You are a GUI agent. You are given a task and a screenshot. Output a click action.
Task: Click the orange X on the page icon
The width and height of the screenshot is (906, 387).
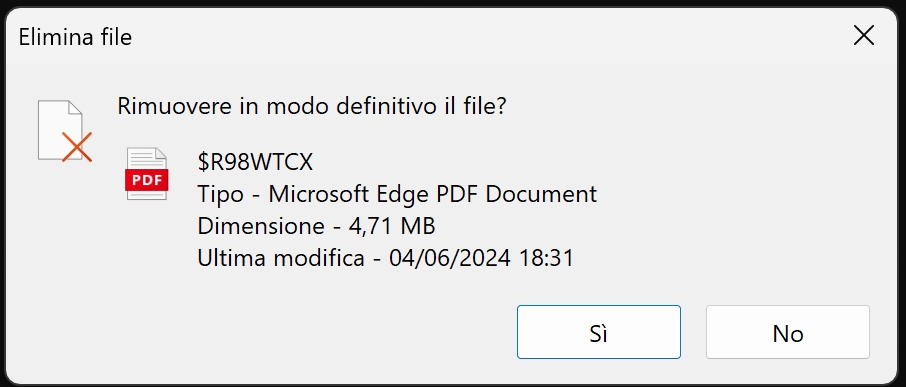[77, 147]
